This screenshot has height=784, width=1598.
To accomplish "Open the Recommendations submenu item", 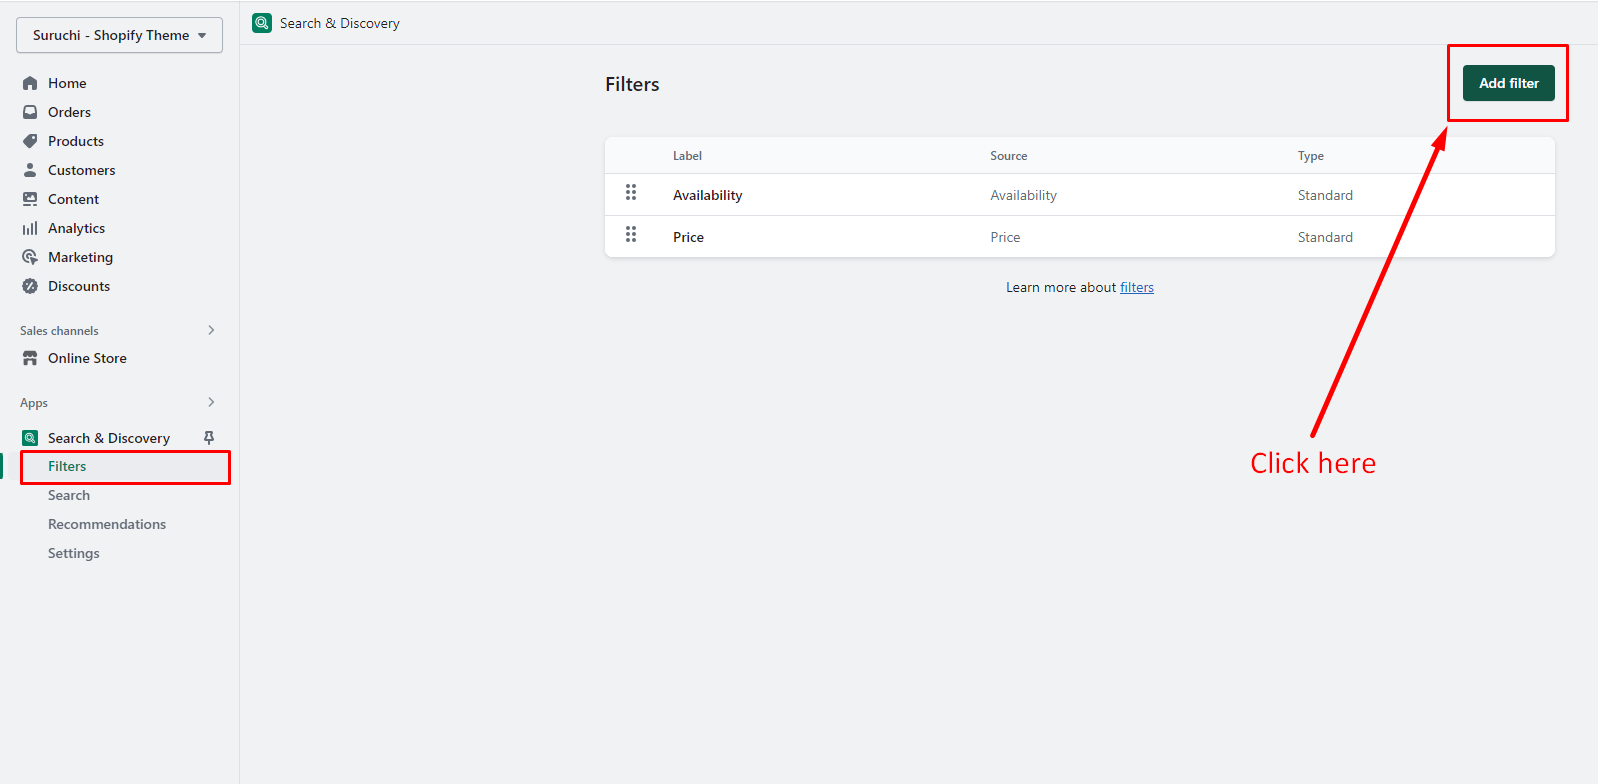I will (107, 524).
